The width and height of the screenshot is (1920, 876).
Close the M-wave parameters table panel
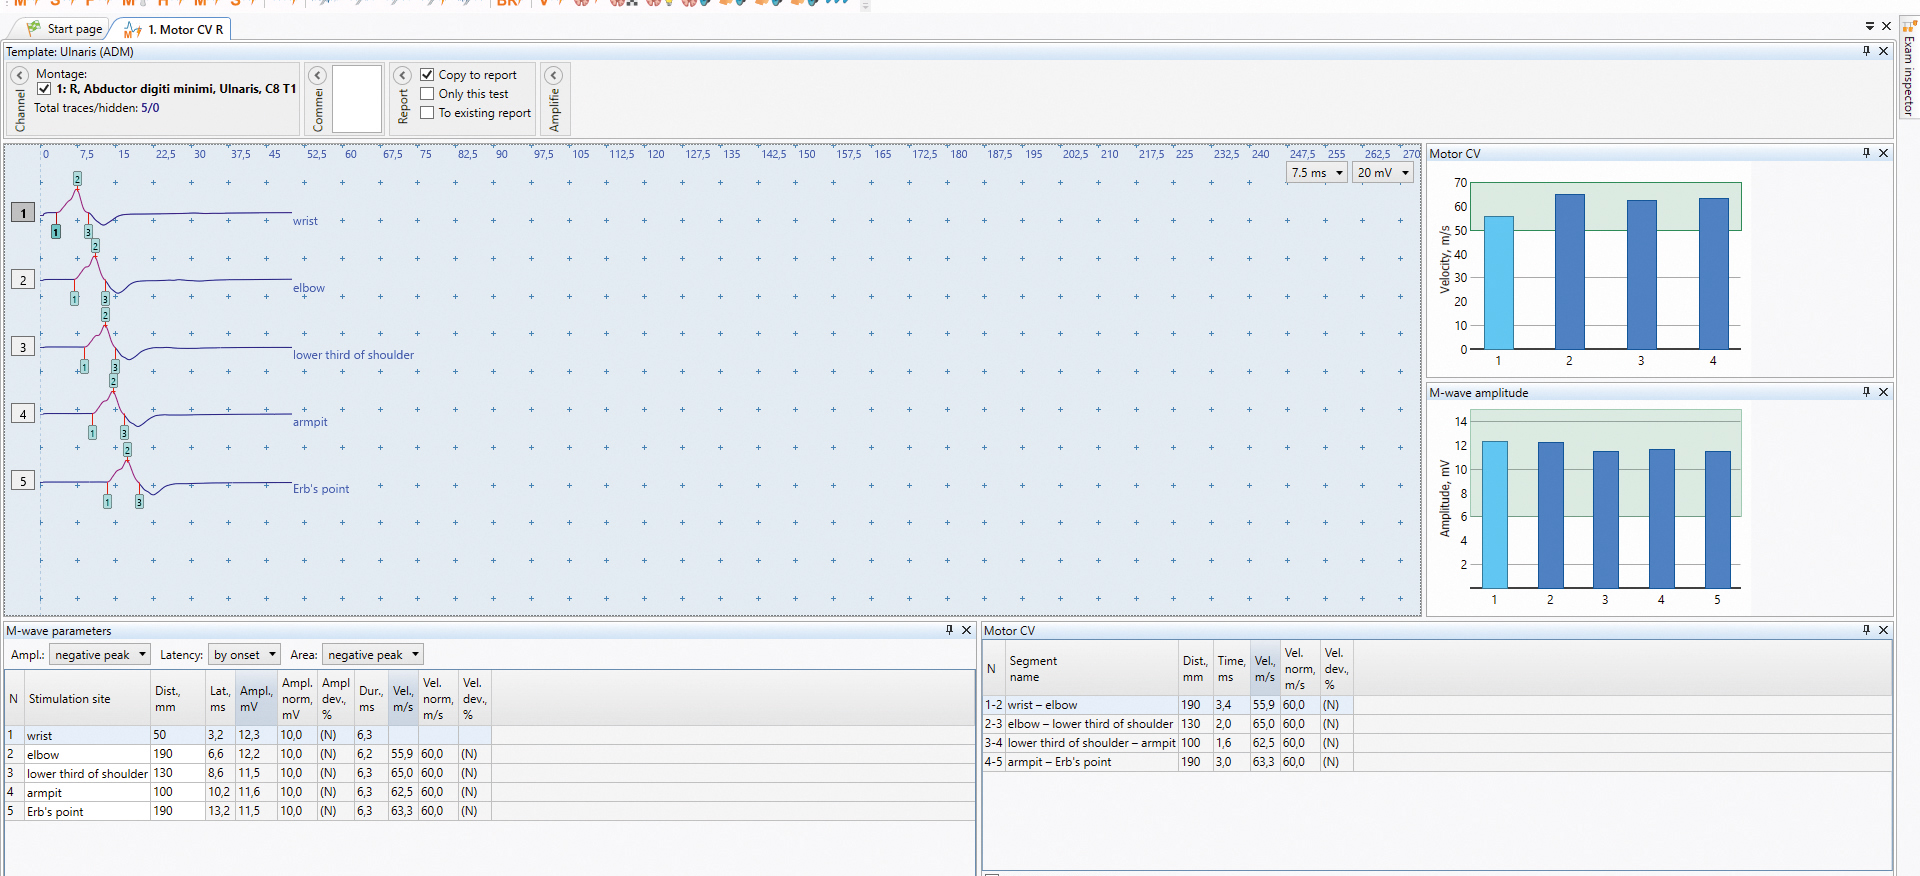[x=967, y=630]
